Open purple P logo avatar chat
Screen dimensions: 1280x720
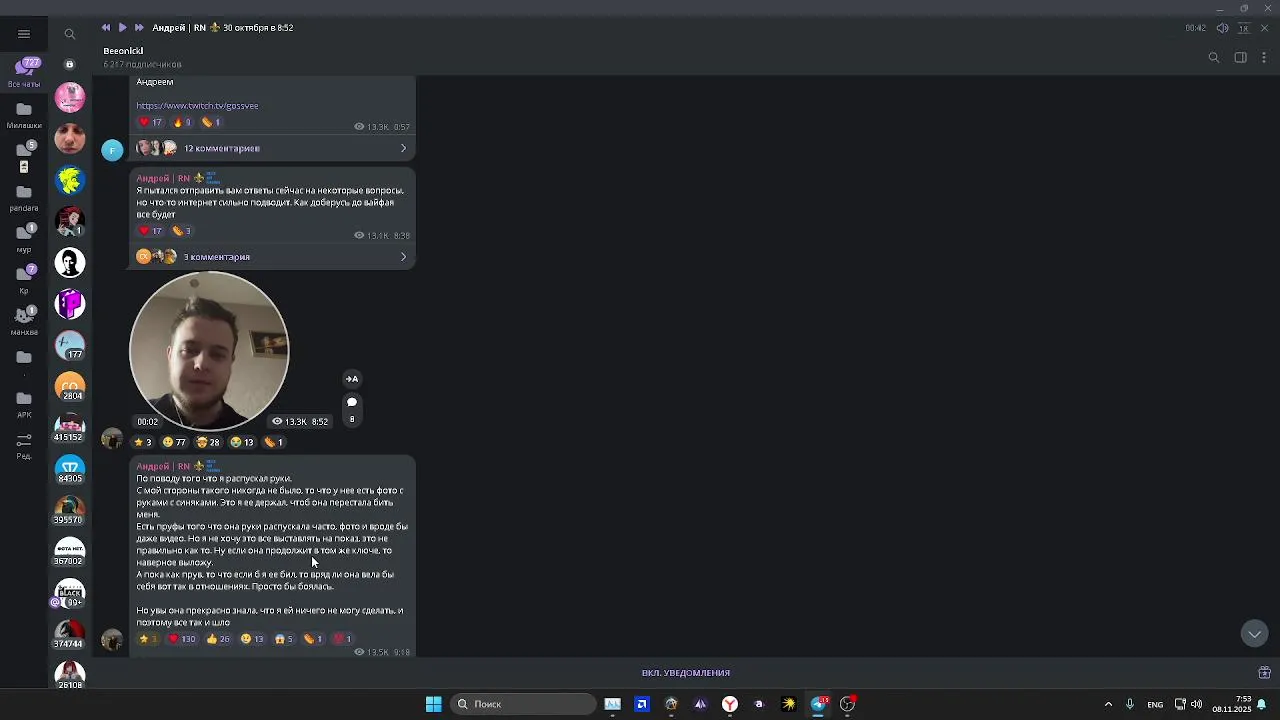tap(70, 304)
